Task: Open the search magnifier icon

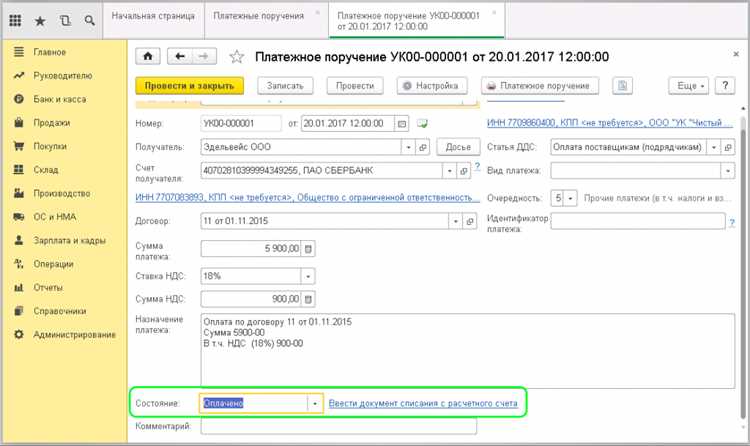Action: (89, 21)
